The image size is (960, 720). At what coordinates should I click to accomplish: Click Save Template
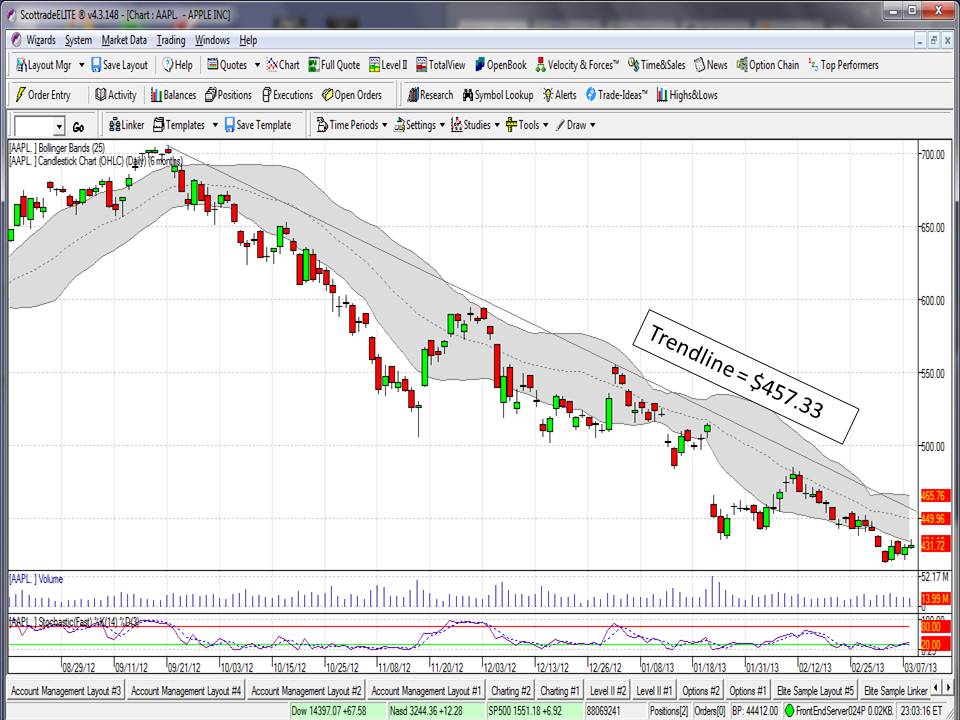point(259,125)
